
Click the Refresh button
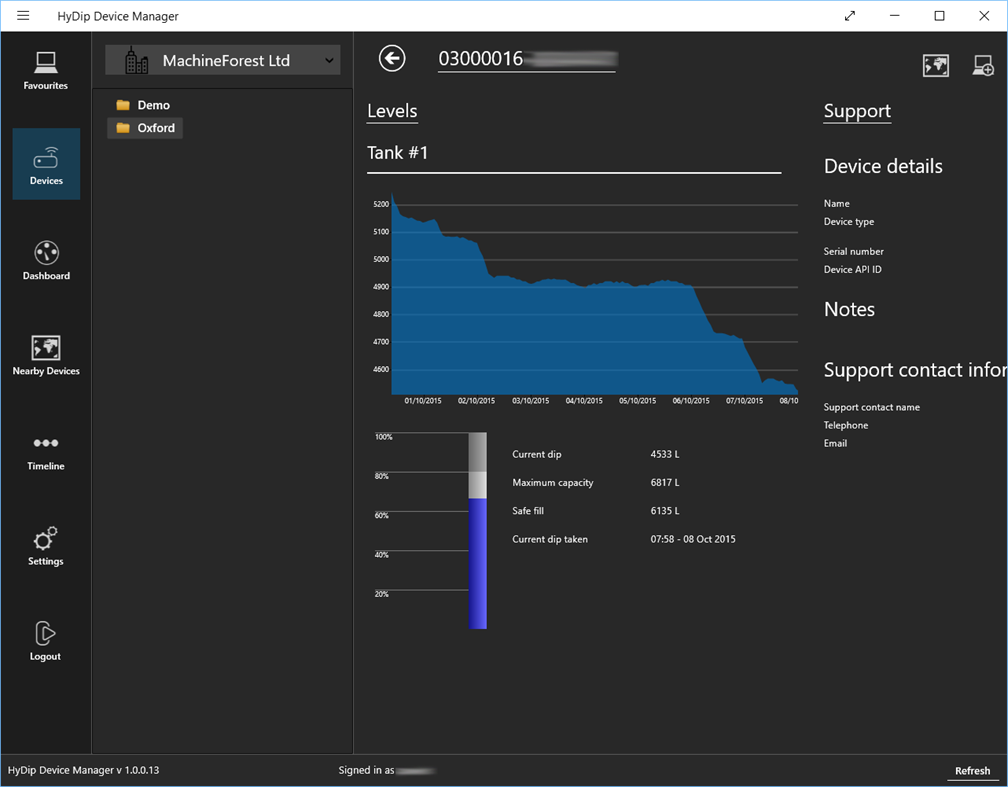pos(972,770)
